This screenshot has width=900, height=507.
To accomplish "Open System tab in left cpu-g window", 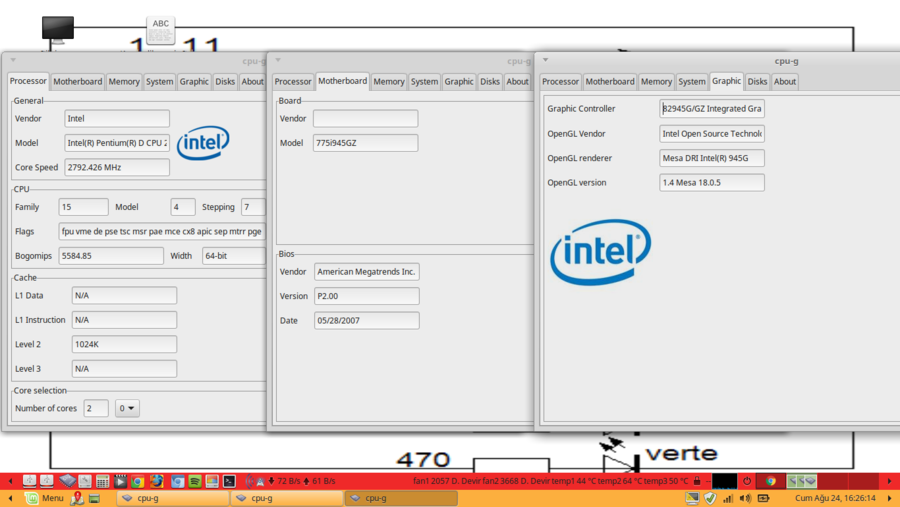I will pyautogui.click(x=160, y=82).
